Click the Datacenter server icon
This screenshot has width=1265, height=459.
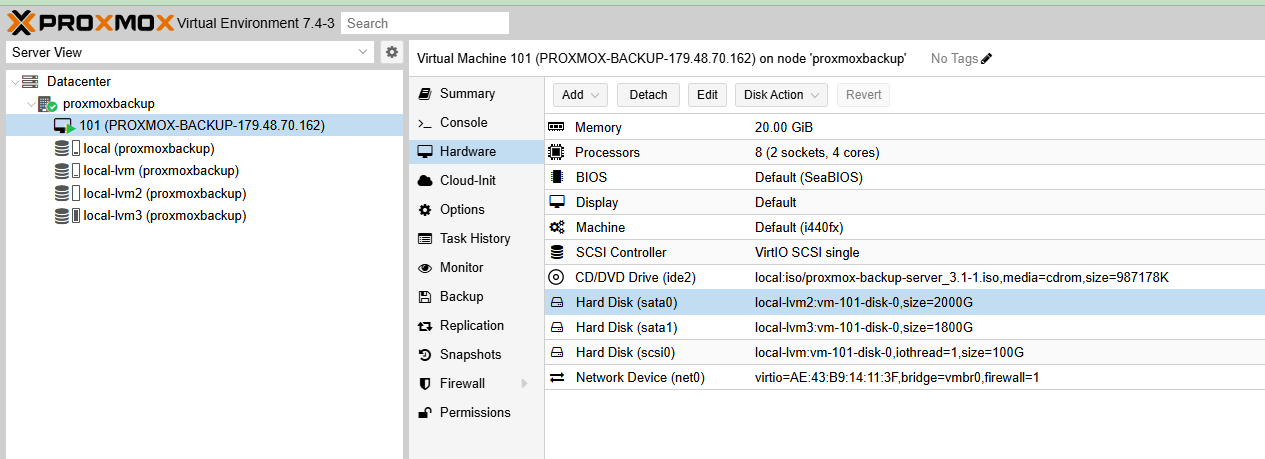tap(30, 82)
